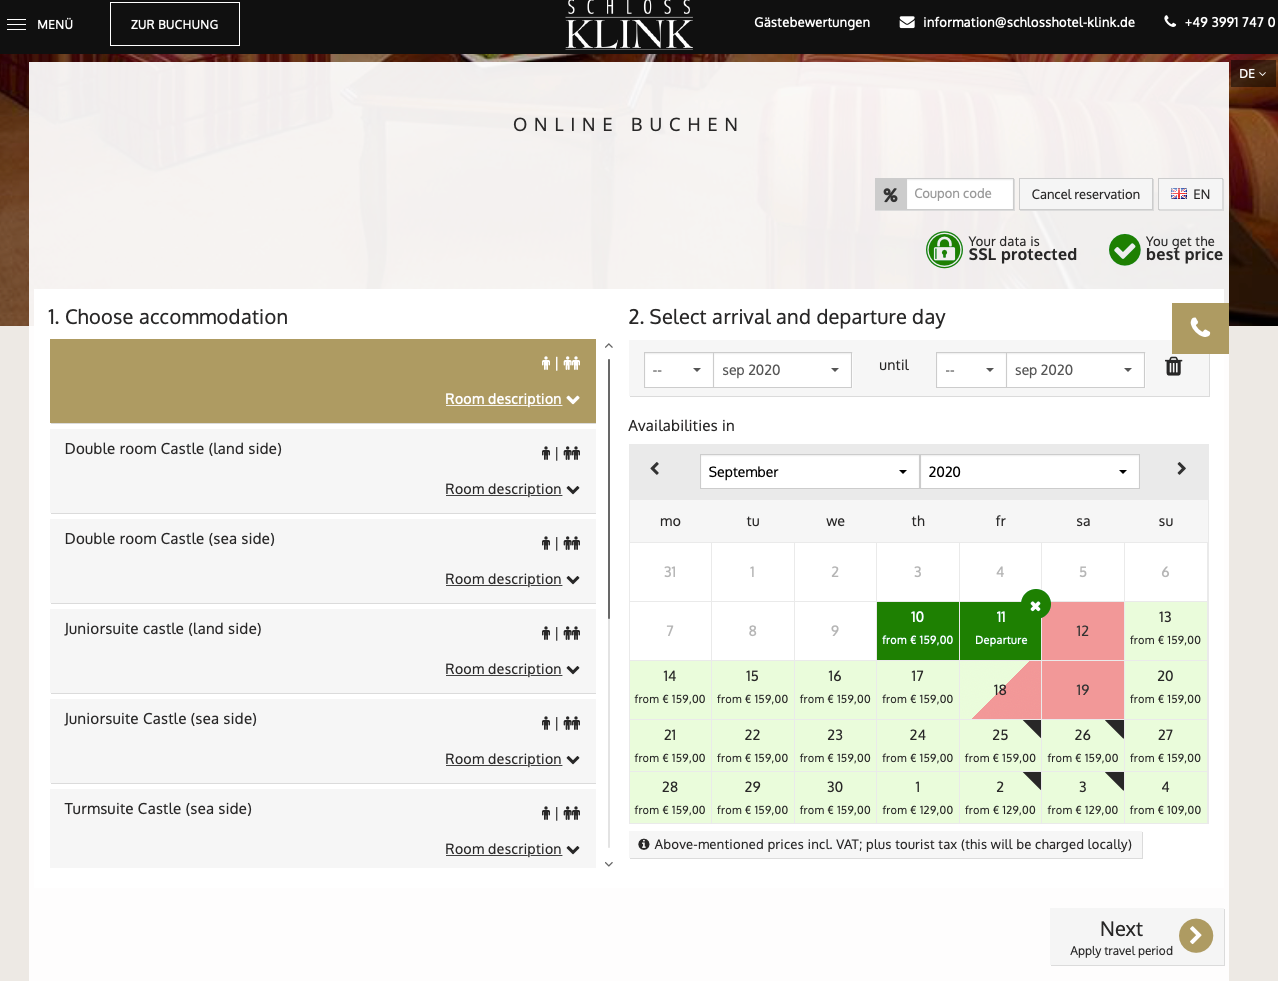The height and width of the screenshot is (981, 1278).
Task: Open the 2020 year dropdown
Action: (1028, 472)
